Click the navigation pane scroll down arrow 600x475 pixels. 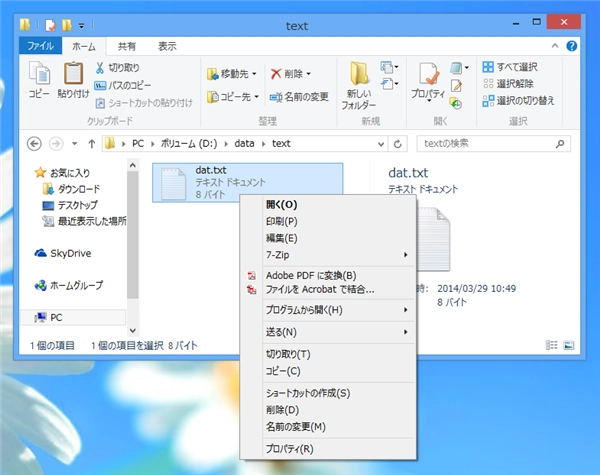point(133,330)
